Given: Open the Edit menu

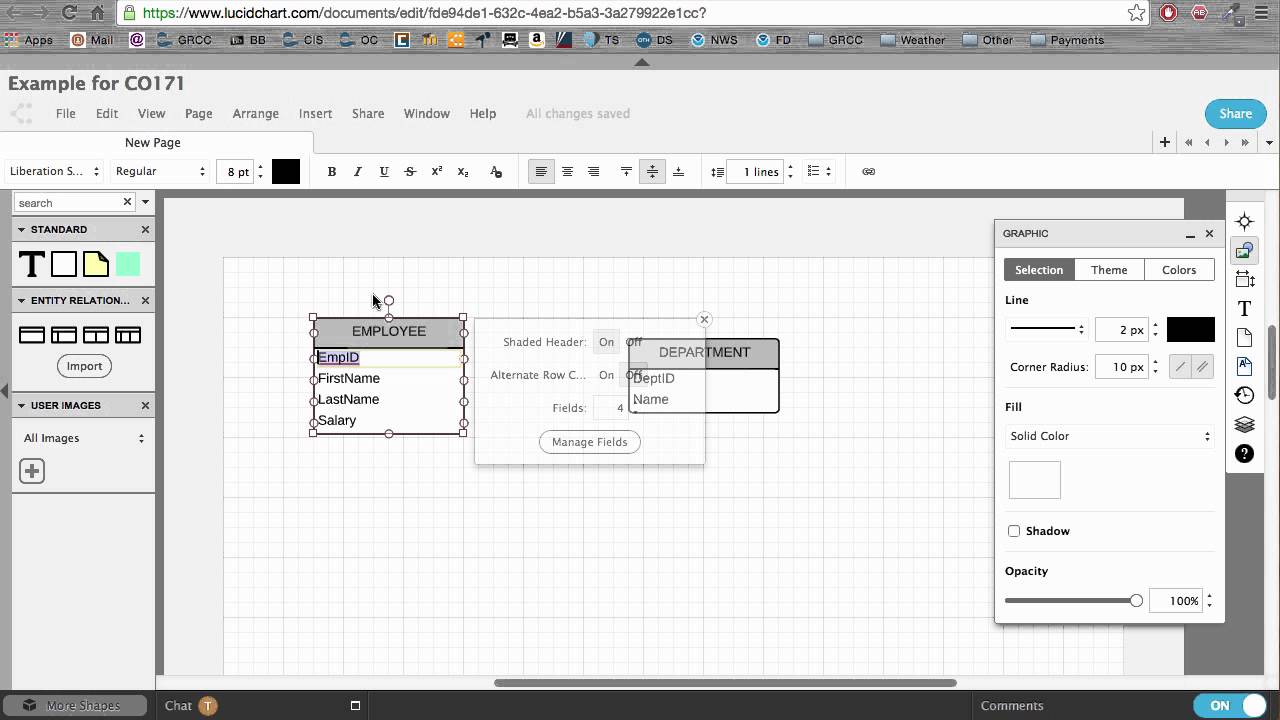Looking at the screenshot, I should tap(107, 113).
